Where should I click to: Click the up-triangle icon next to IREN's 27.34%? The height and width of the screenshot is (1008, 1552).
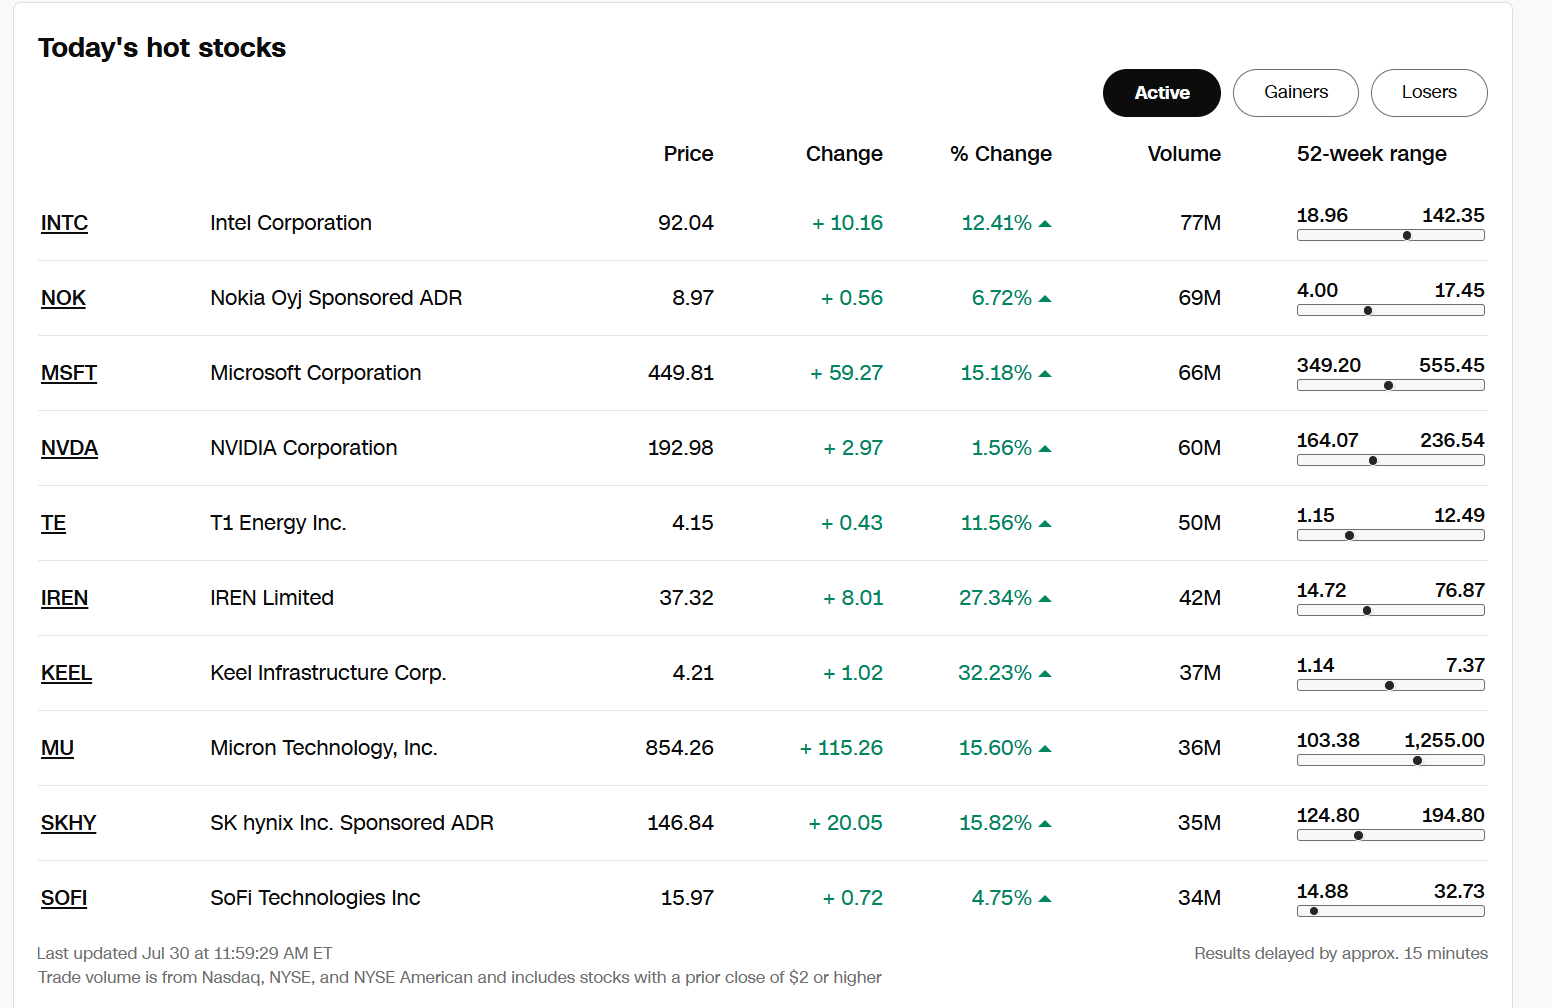point(1045,599)
